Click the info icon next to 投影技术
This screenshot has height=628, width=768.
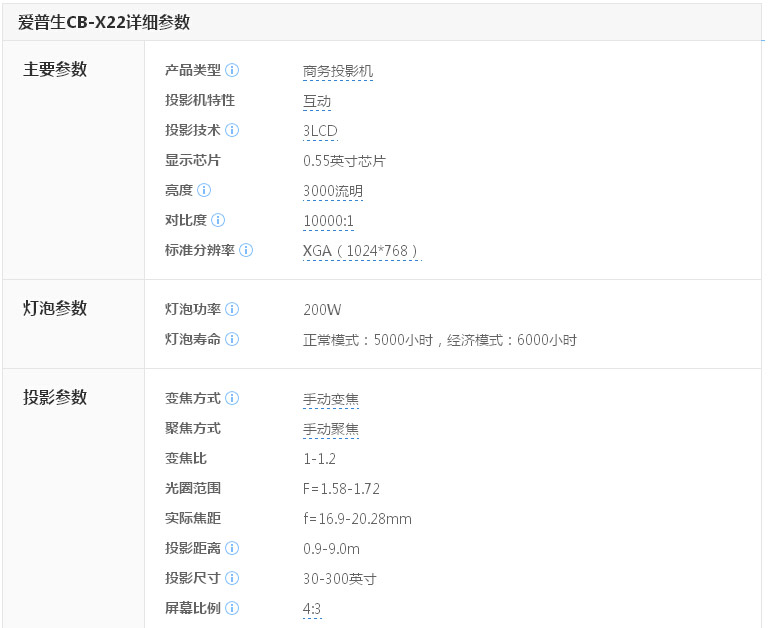coord(232,130)
